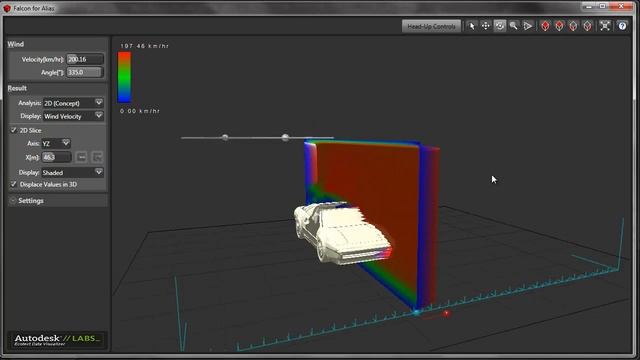The height and width of the screenshot is (360, 640).
Task: Click the Angle slider field showing 335.0
Action: click(x=85, y=72)
